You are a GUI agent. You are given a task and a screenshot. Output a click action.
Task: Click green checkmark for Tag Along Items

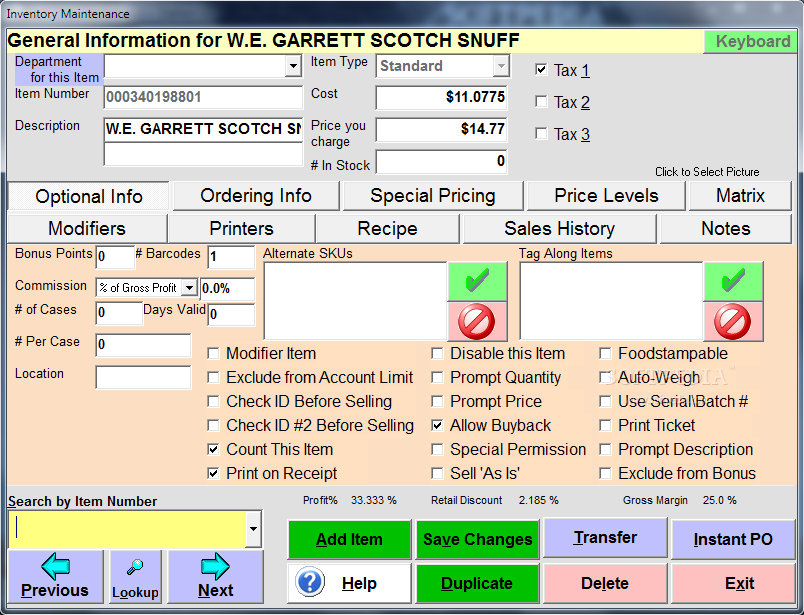[x=733, y=281]
